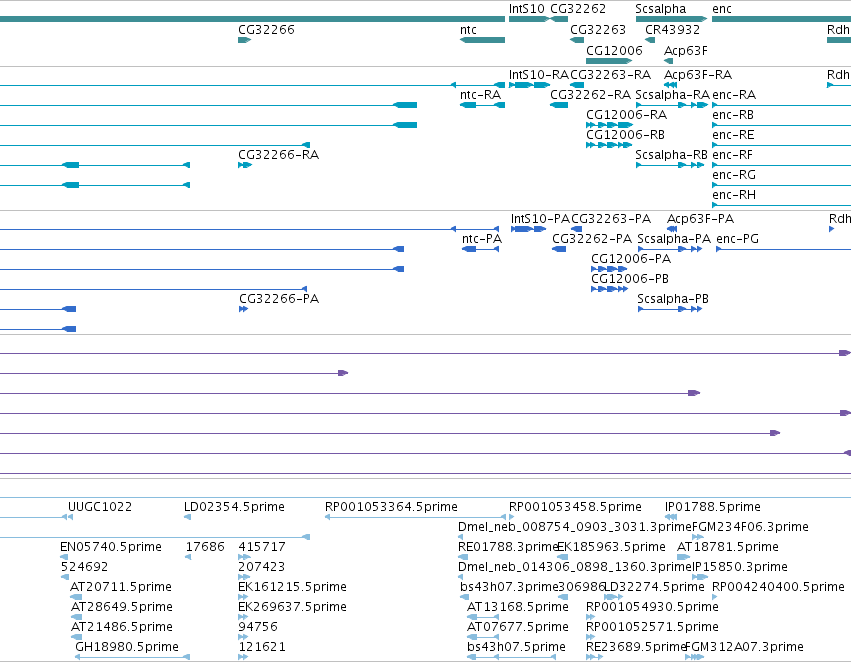The width and height of the screenshot is (851, 662).
Task: Select the IntS10 gene label
Action: [x=526, y=9]
